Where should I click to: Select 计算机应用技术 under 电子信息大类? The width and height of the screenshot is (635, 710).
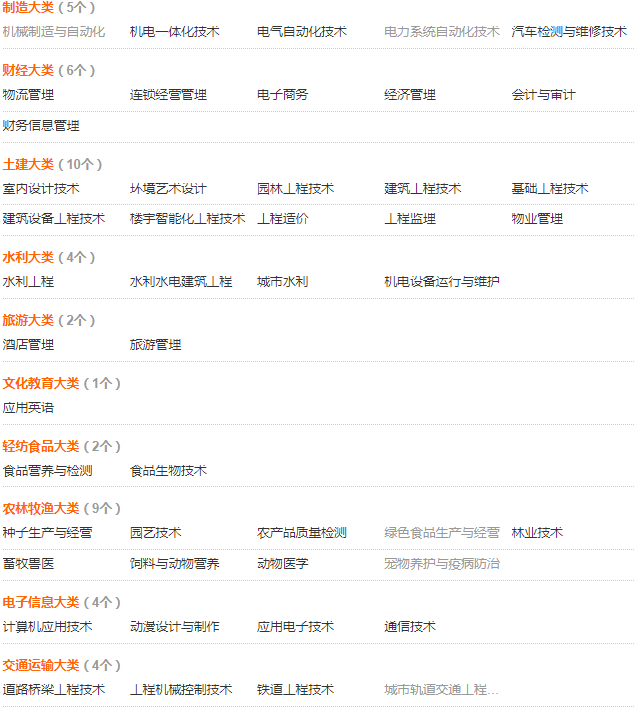tap(47, 627)
